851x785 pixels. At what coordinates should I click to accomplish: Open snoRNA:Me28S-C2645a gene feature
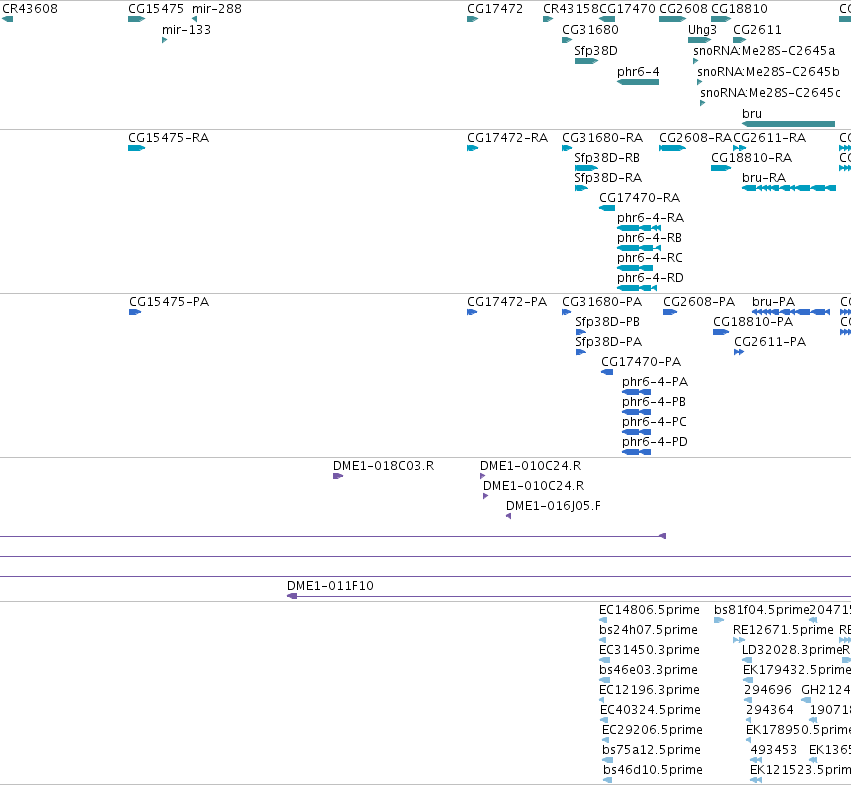(x=695, y=61)
